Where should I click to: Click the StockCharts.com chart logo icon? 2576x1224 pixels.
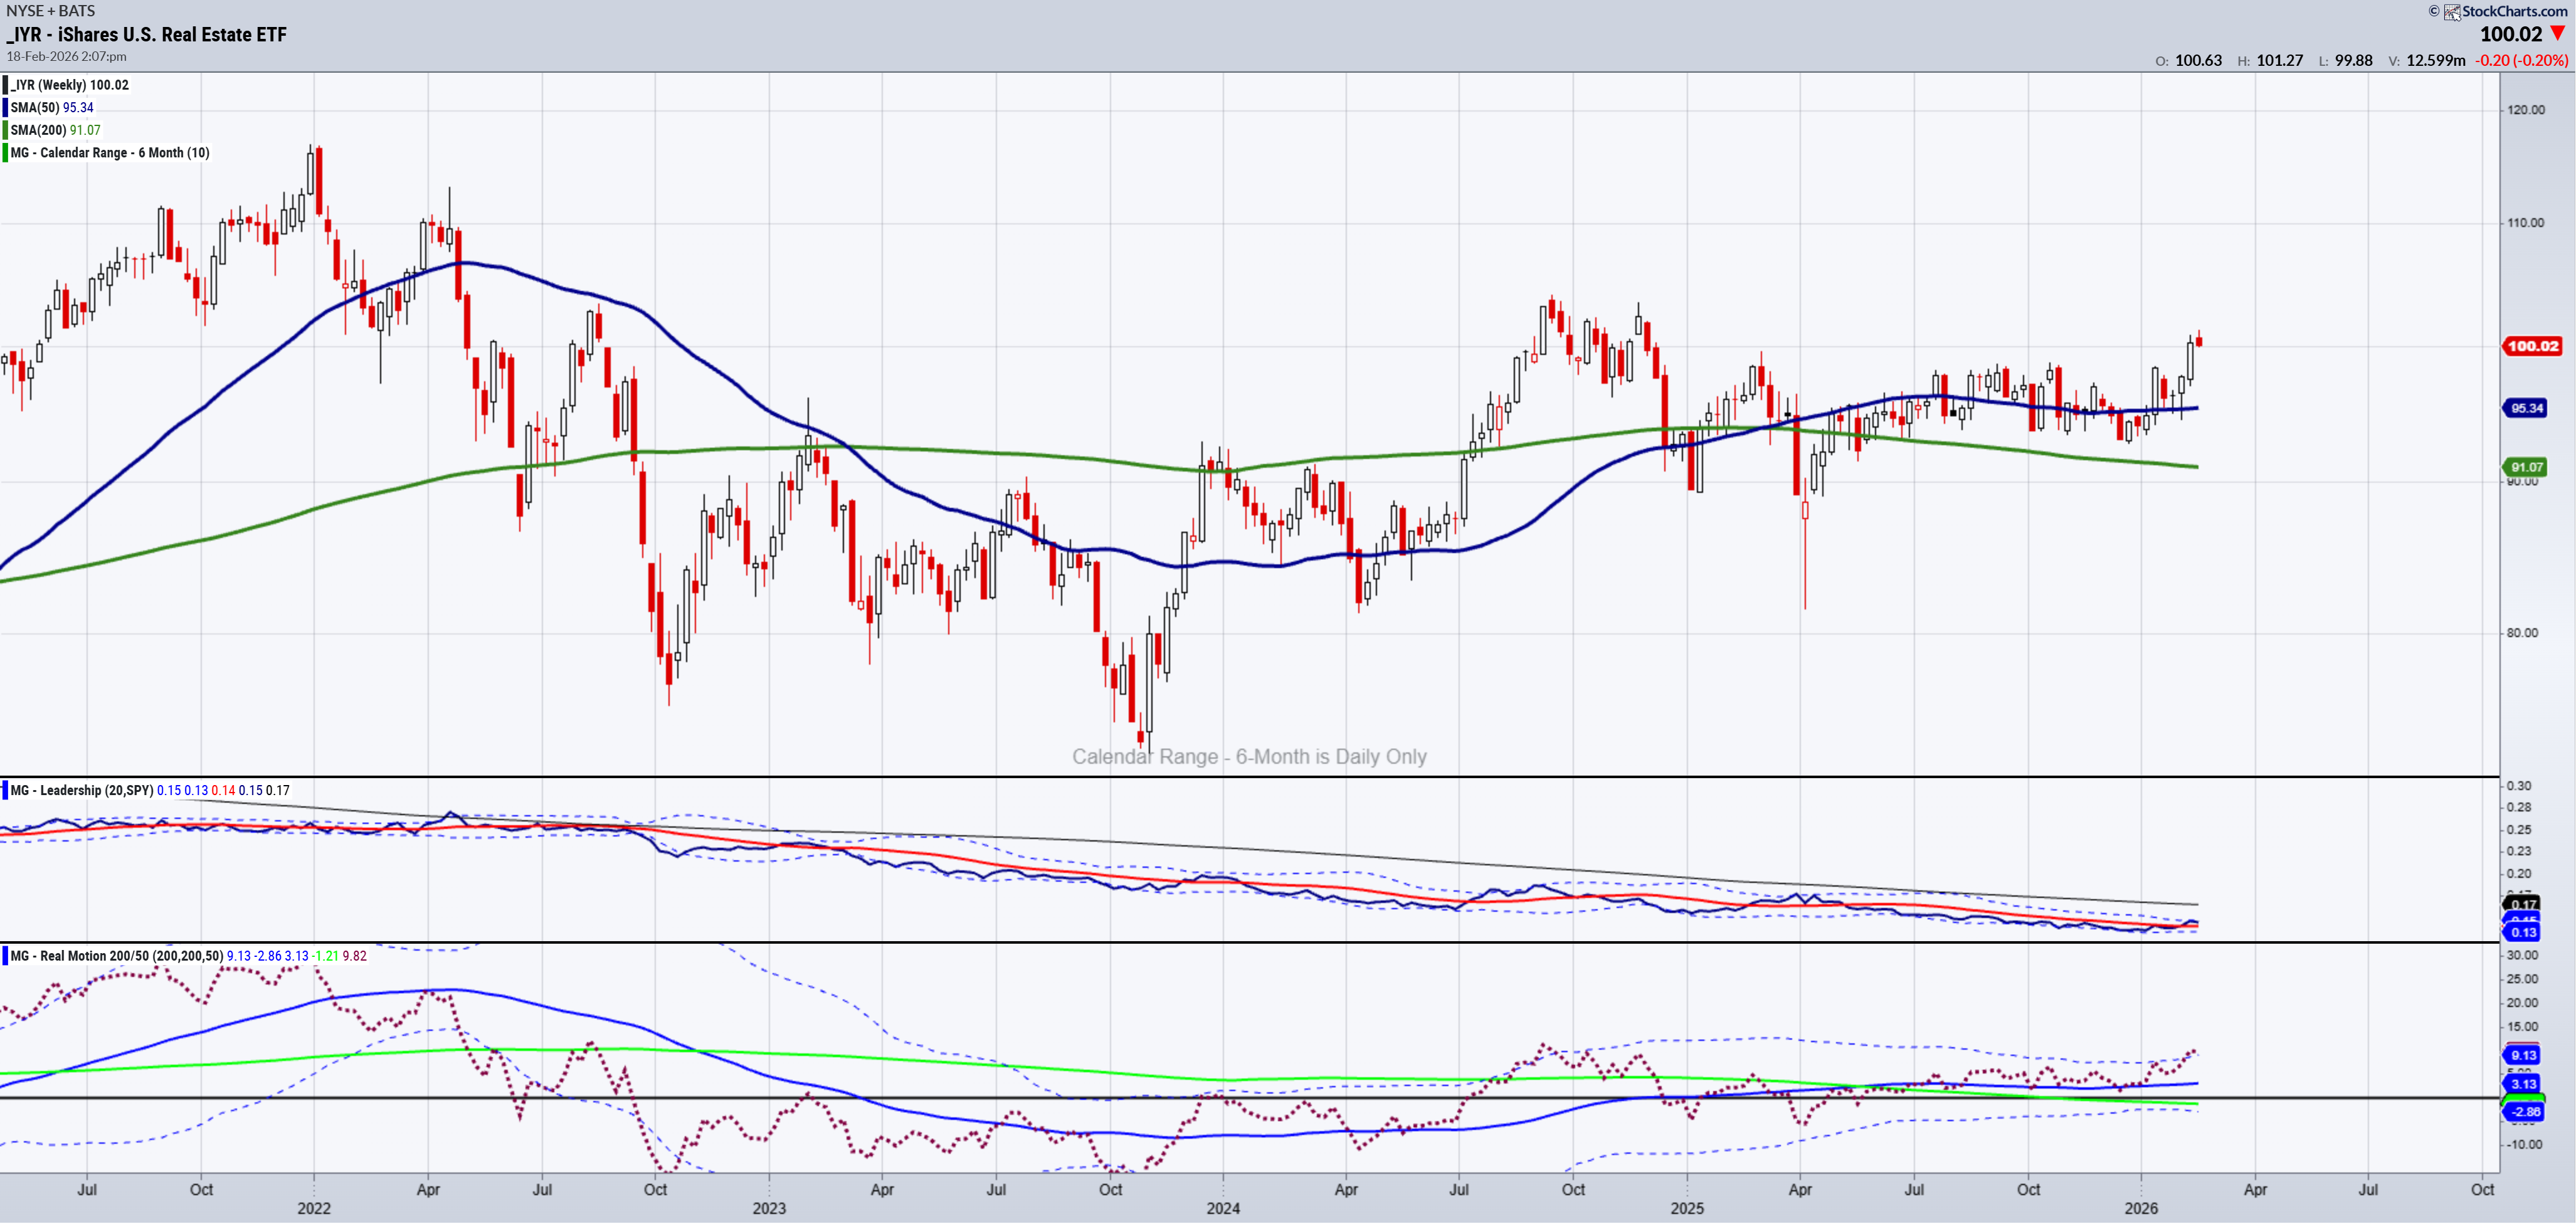click(2452, 12)
